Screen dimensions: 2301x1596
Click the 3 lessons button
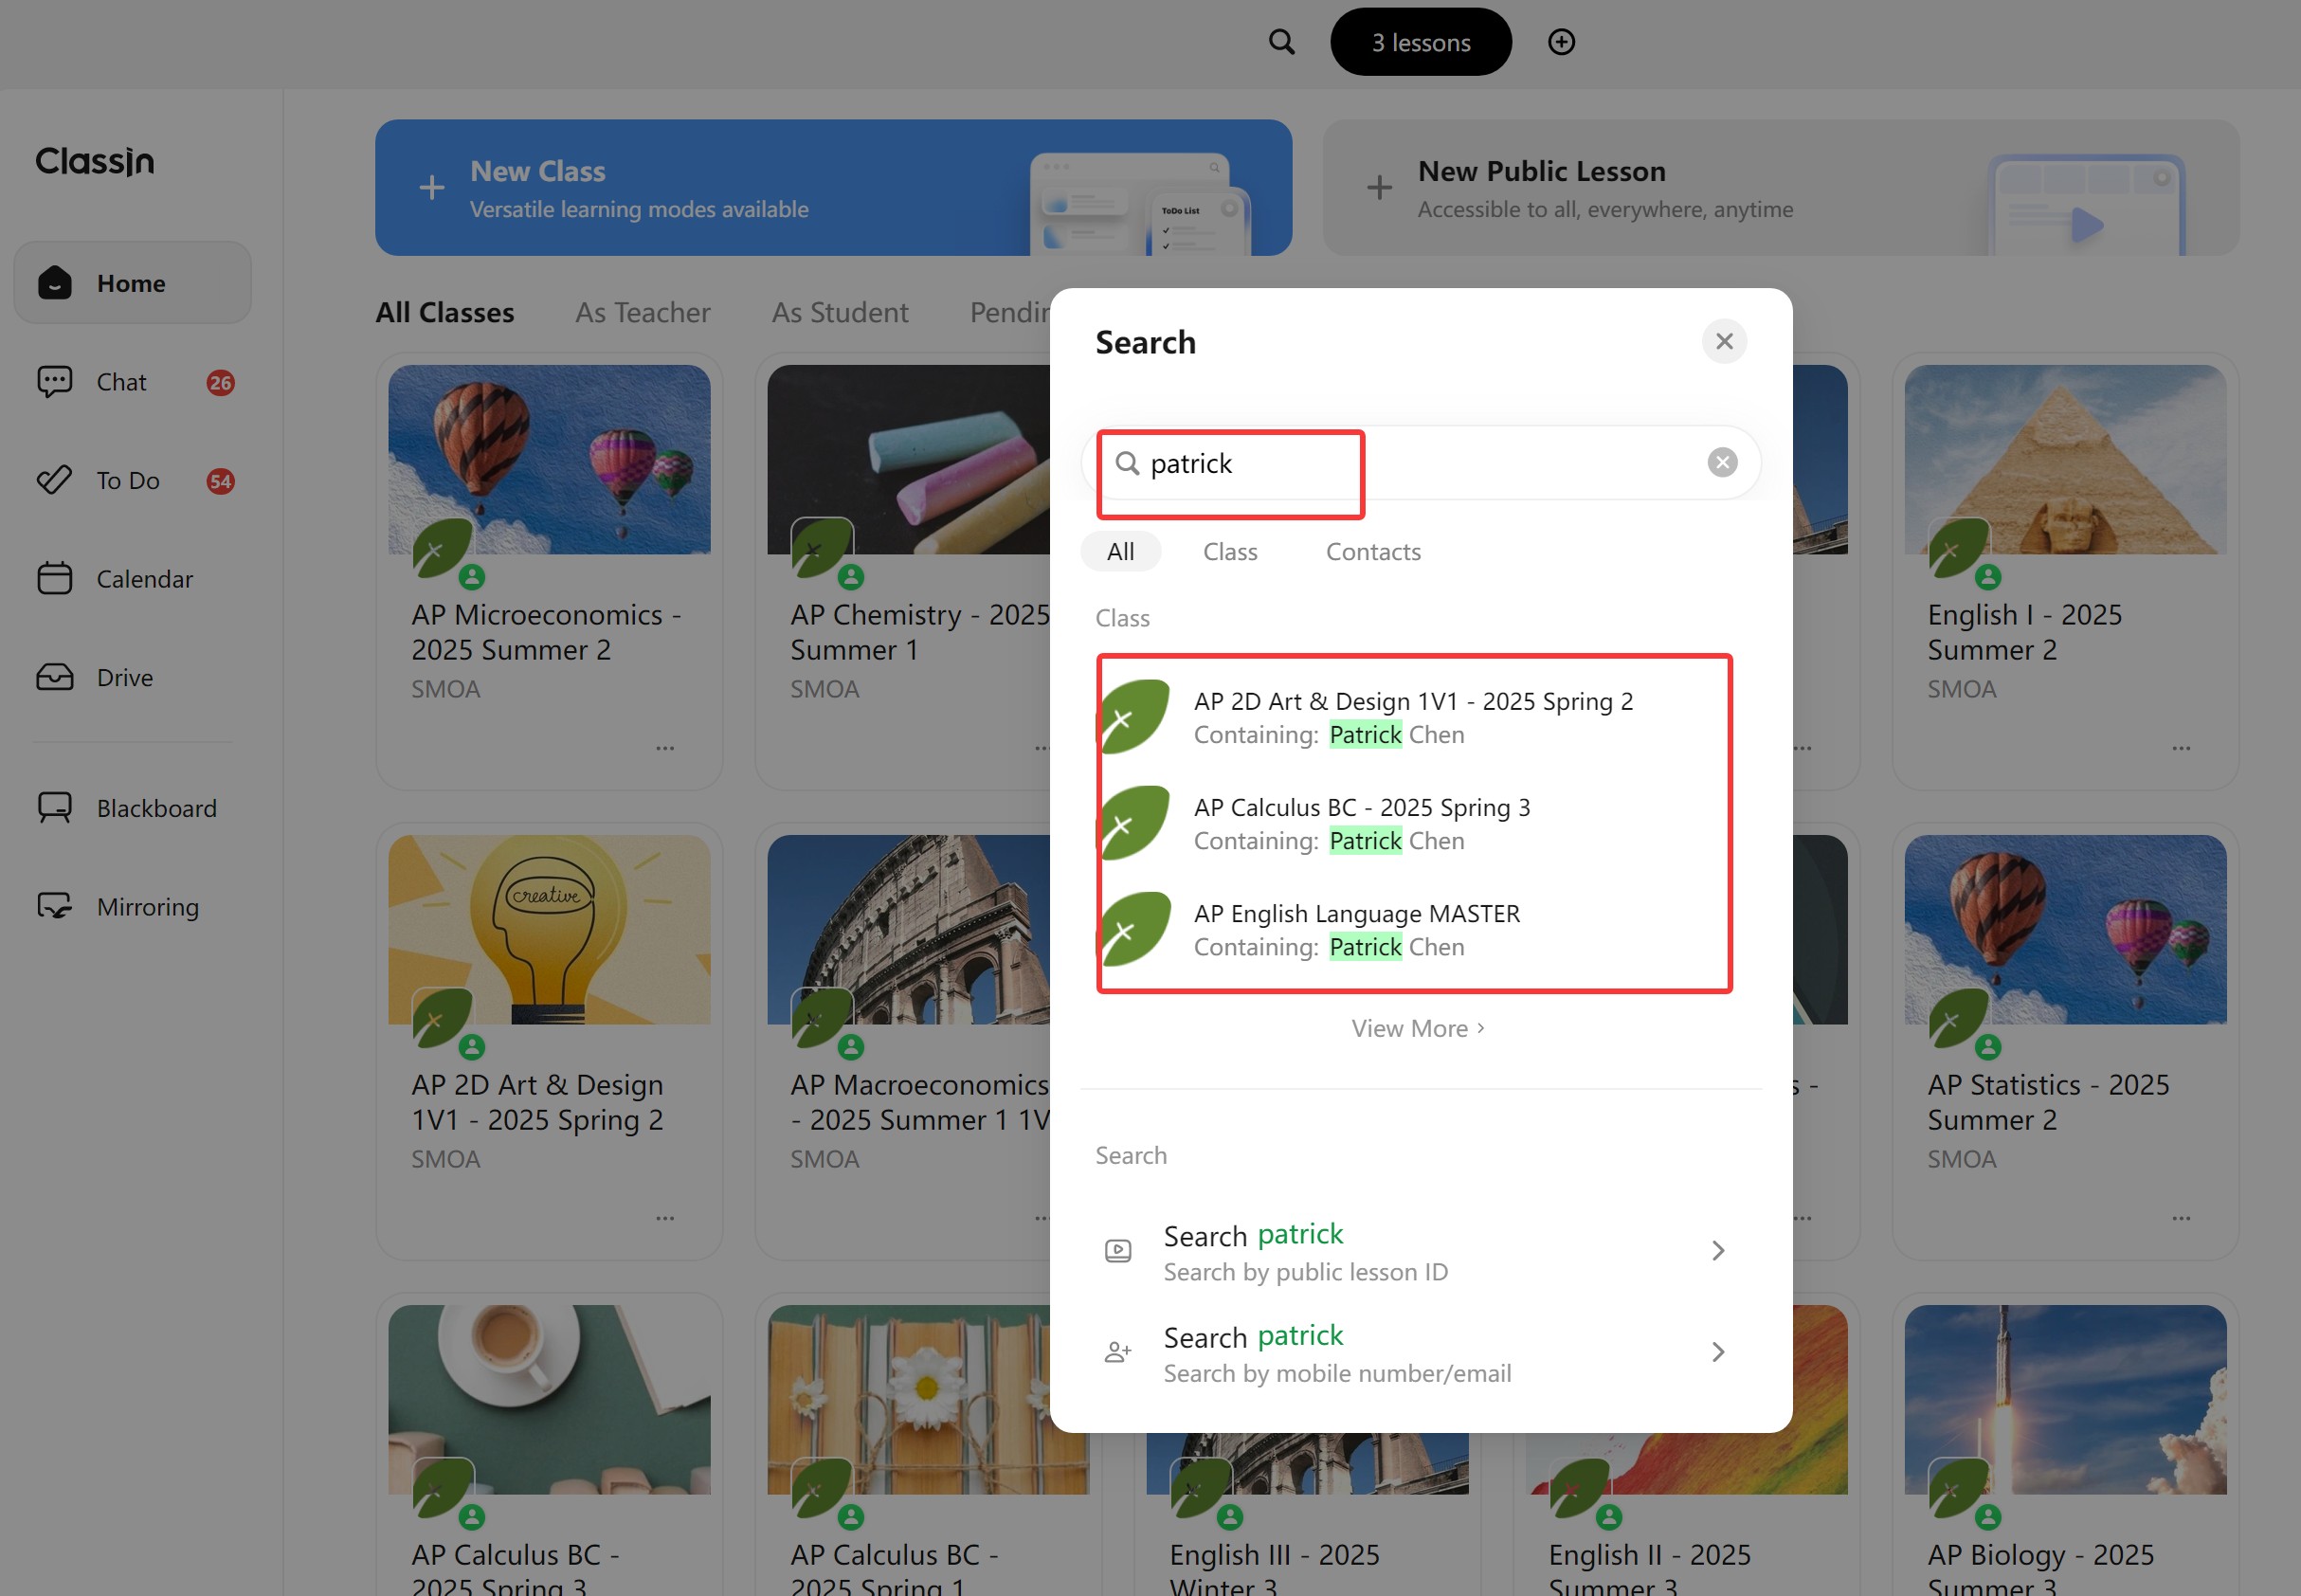pos(1420,42)
